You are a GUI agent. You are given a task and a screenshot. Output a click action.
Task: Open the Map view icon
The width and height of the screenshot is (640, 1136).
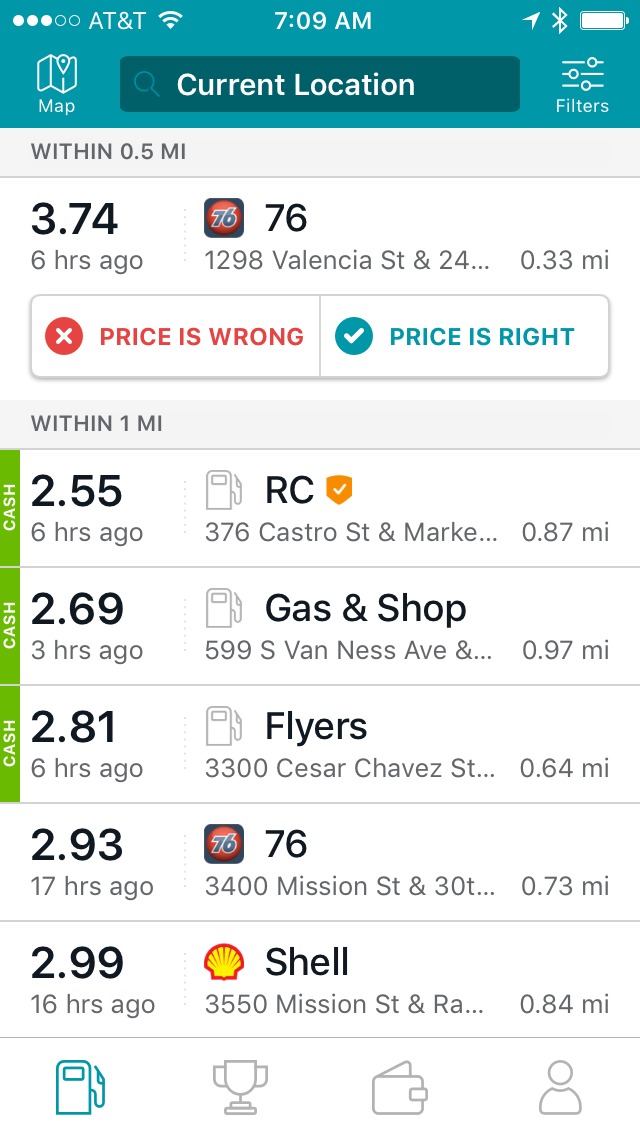click(x=57, y=83)
